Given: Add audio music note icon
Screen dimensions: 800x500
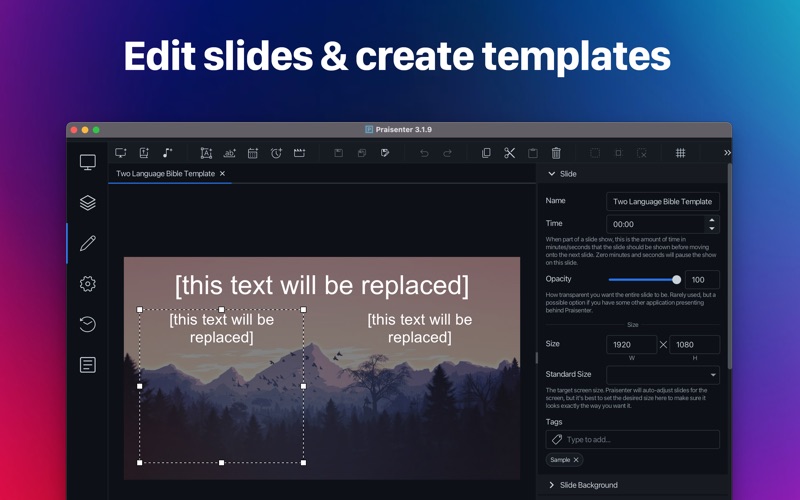Looking at the screenshot, I should pos(167,153).
